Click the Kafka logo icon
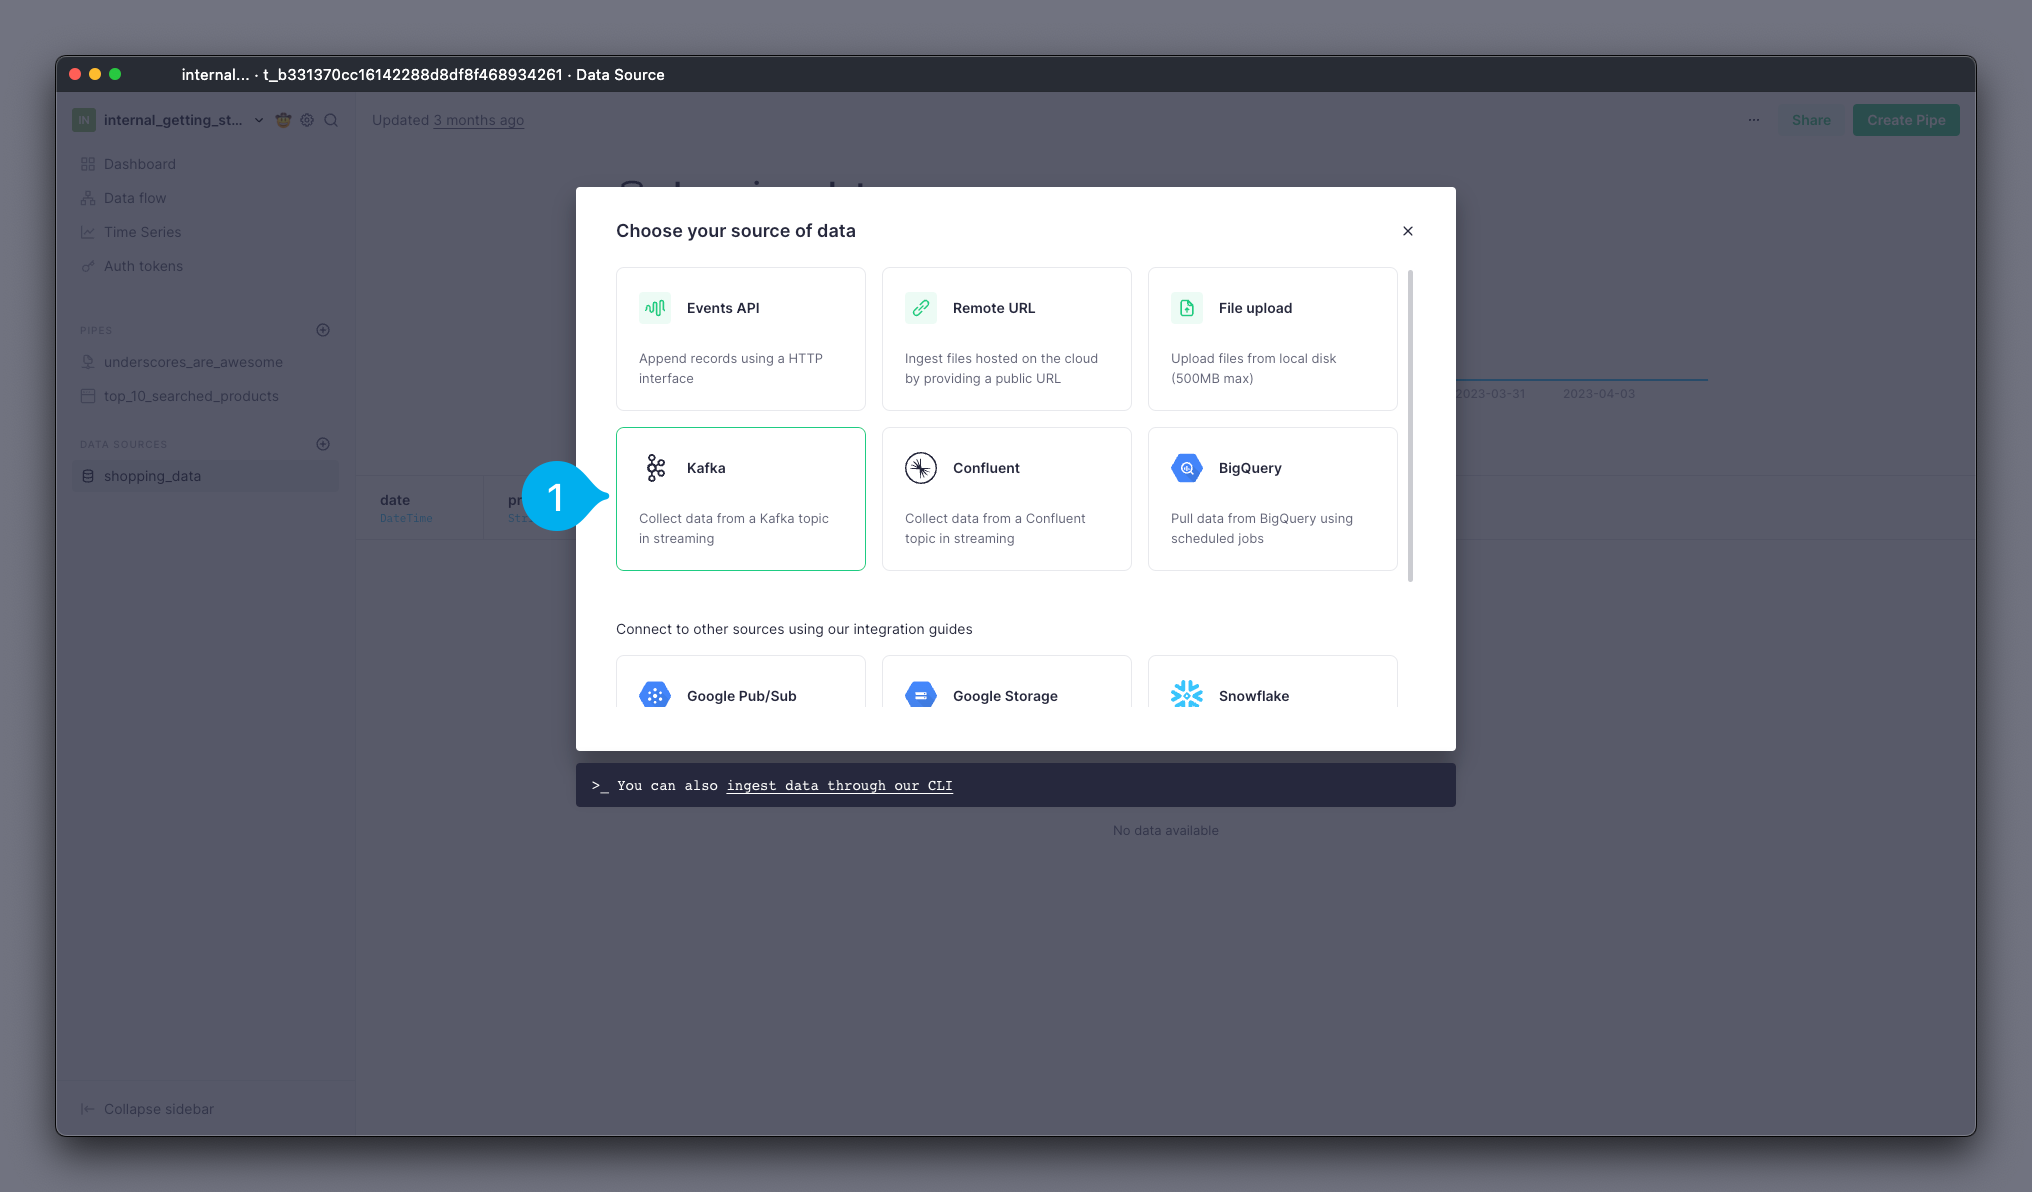2032x1192 pixels. coord(655,468)
